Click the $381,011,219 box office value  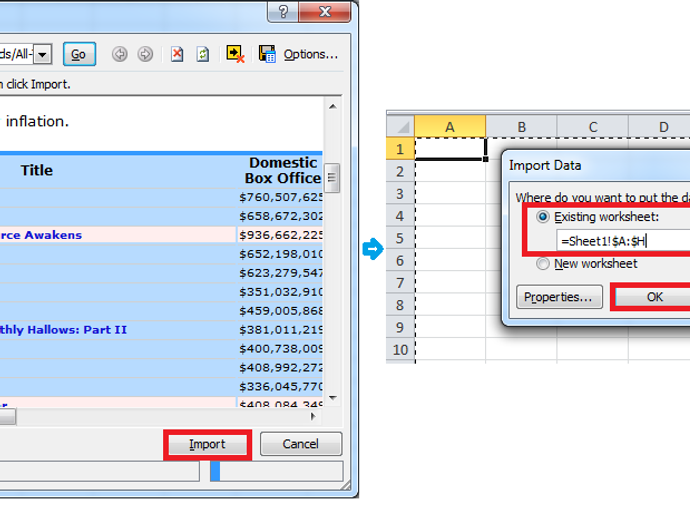pos(281,330)
